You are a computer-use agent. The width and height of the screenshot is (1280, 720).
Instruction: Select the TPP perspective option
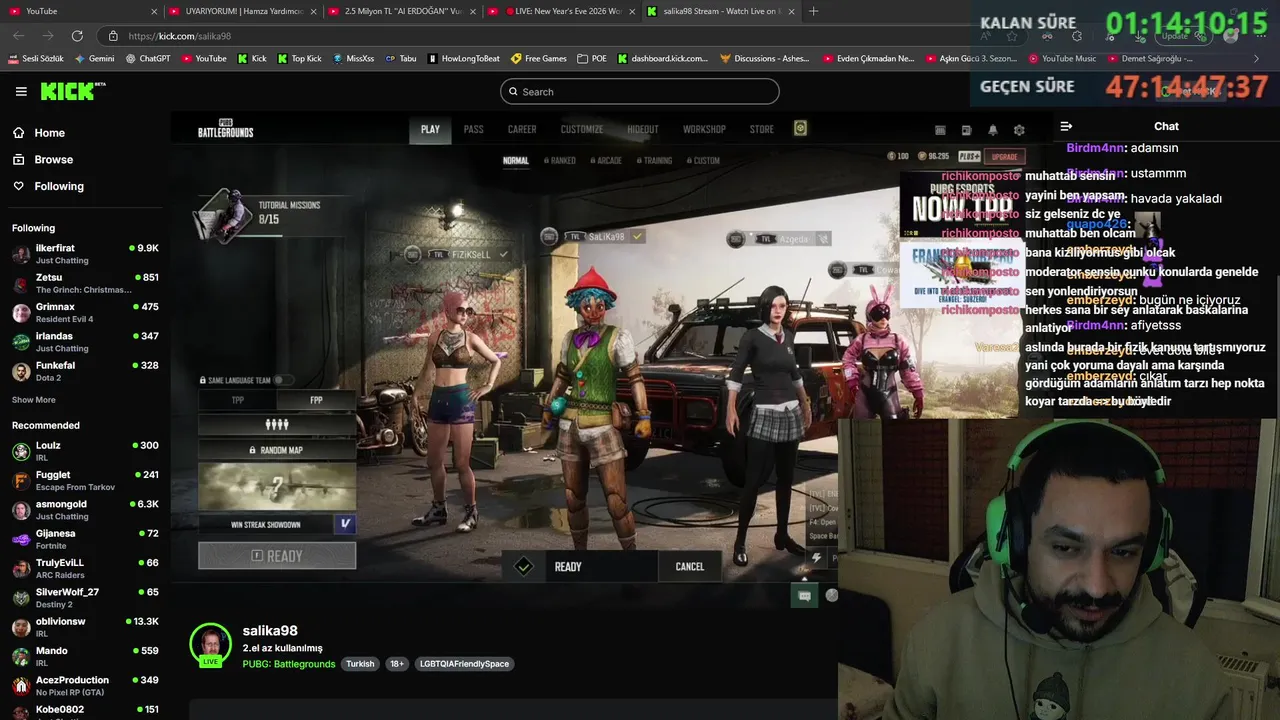[x=238, y=400]
